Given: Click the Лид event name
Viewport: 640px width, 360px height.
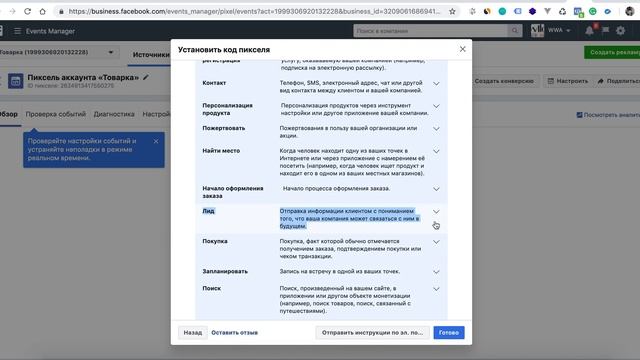Looking at the screenshot, I should [208, 211].
